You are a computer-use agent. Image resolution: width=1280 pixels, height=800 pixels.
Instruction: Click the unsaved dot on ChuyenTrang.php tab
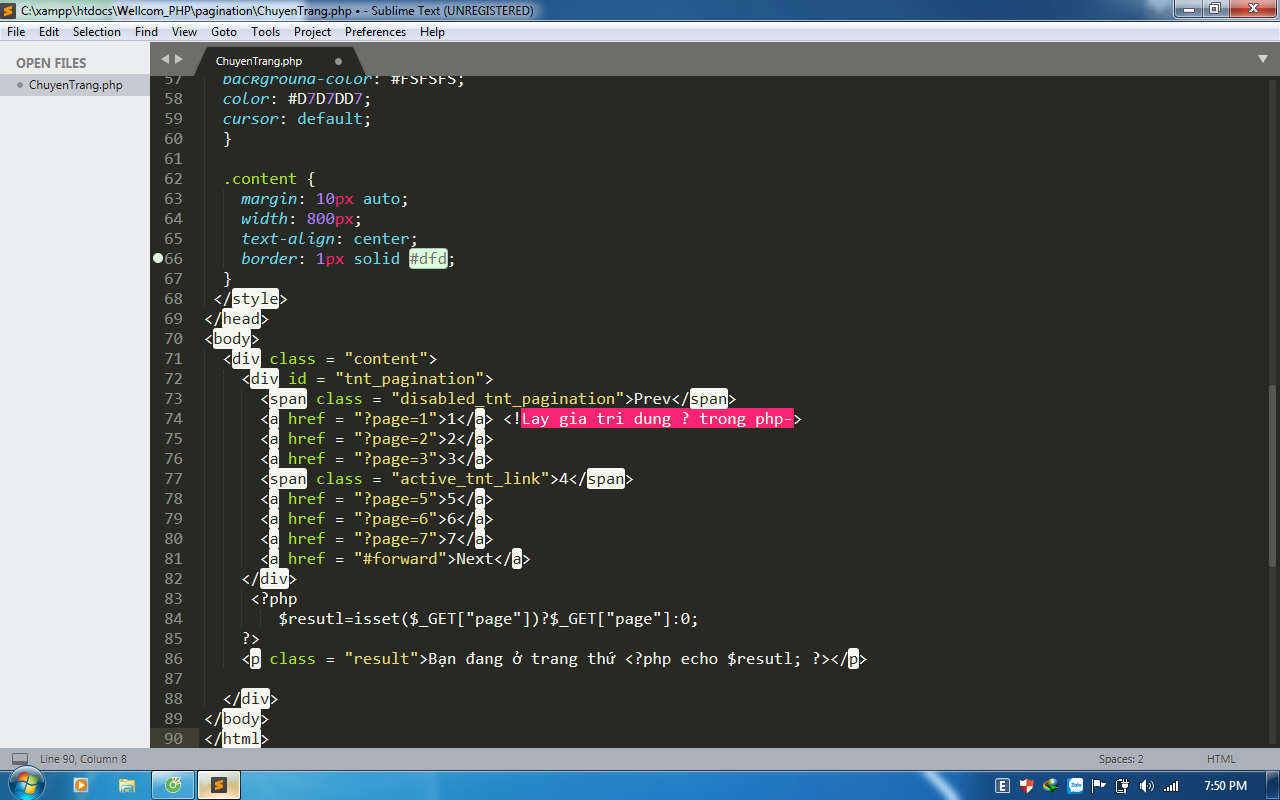pos(338,61)
